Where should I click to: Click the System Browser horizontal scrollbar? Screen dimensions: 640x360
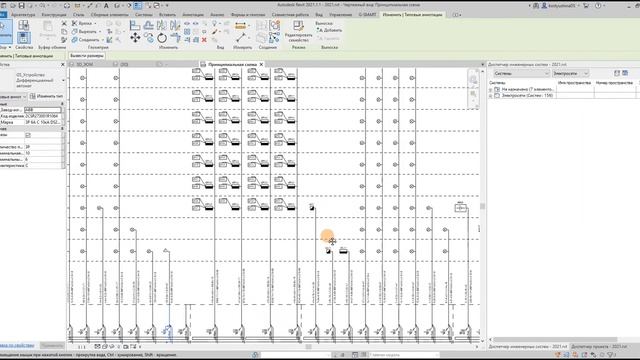tap(555, 340)
